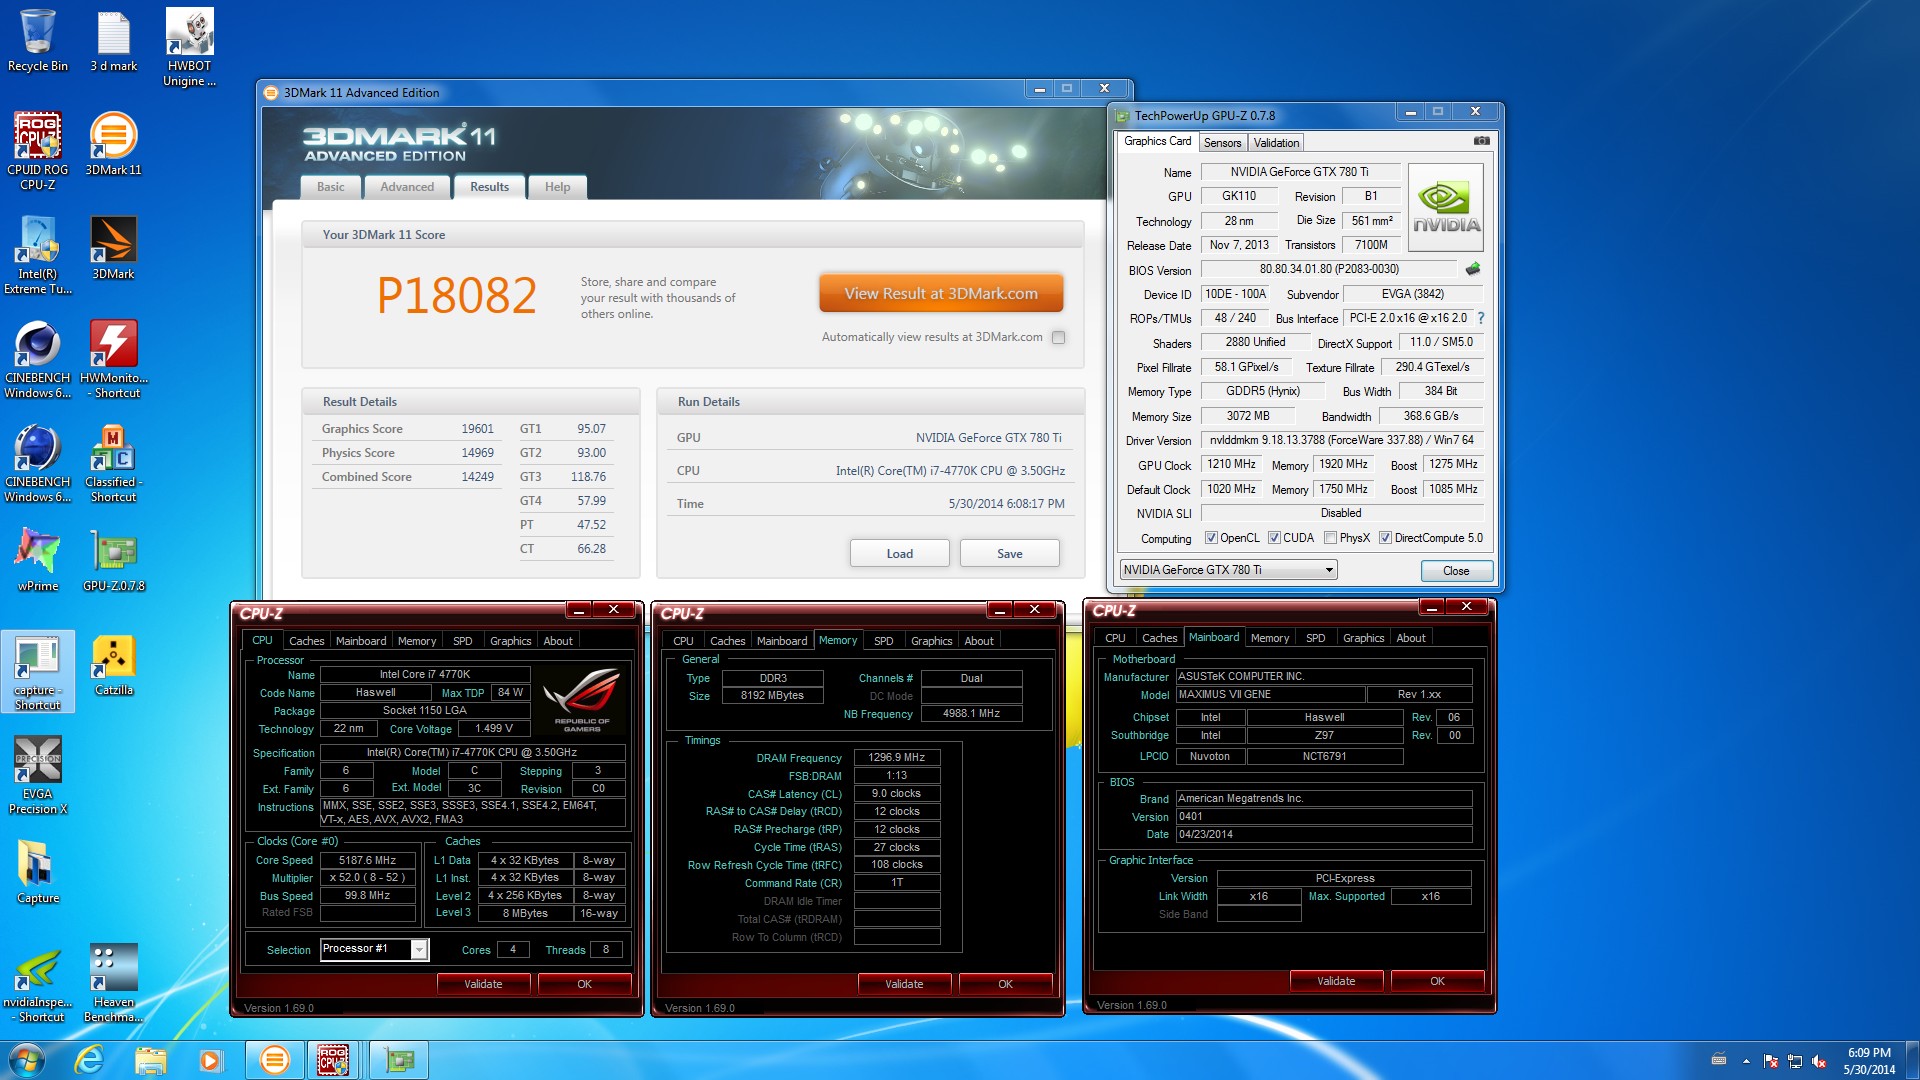Click the DRAM Frequency value 1296.9 MHz
This screenshot has width=1920, height=1080.
tap(896, 758)
